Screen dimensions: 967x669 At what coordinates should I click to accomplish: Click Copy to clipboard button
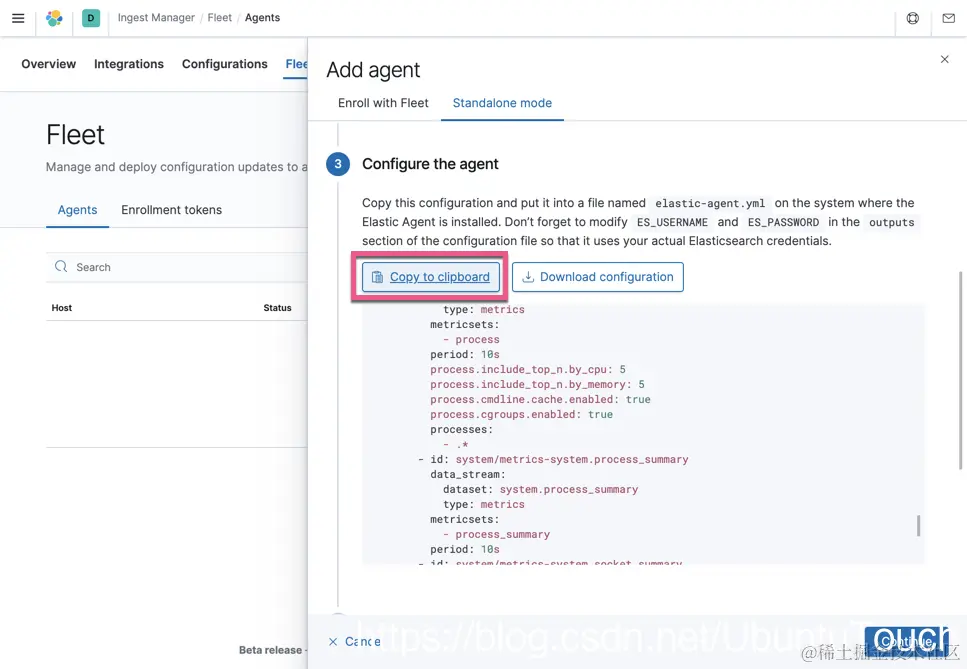coord(430,277)
